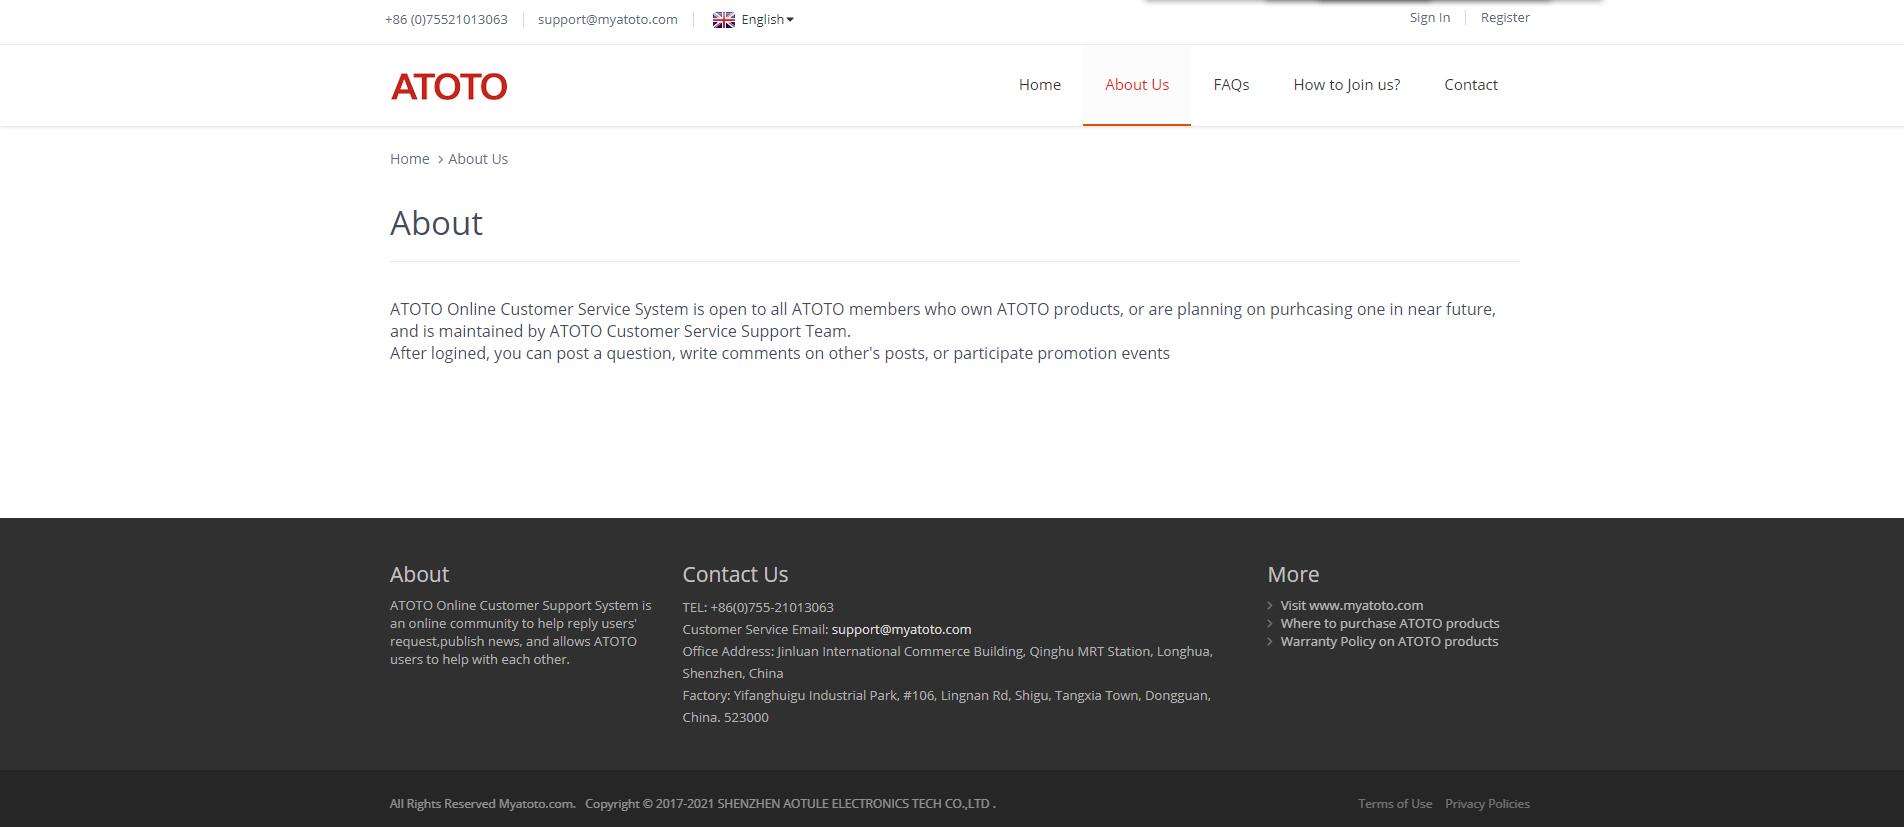Click the ATOTO logo

pos(449,86)
